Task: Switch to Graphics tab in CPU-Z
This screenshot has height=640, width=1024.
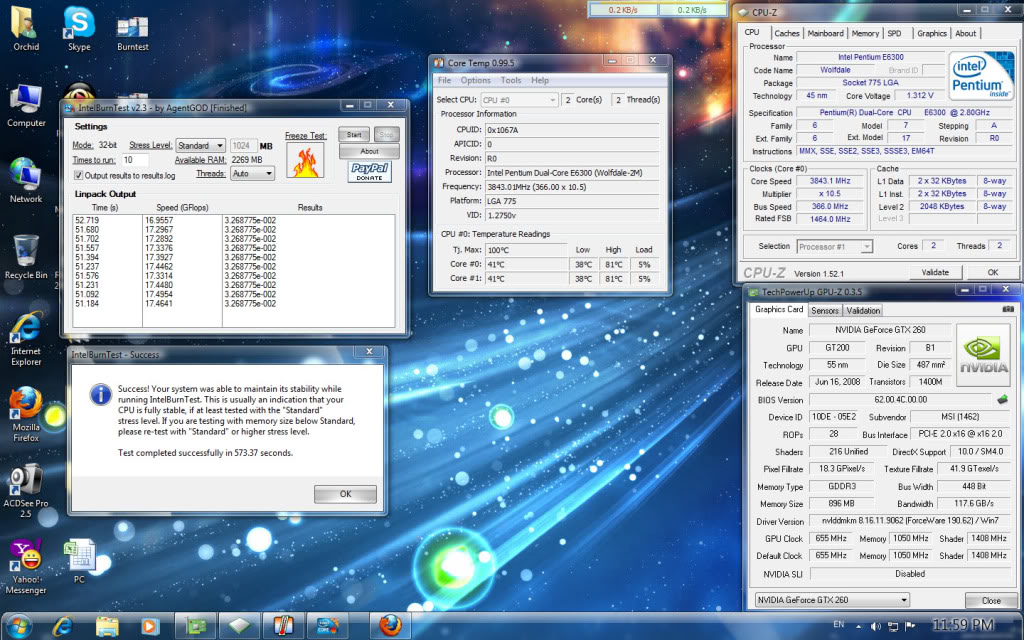Action: pos(931,33)
